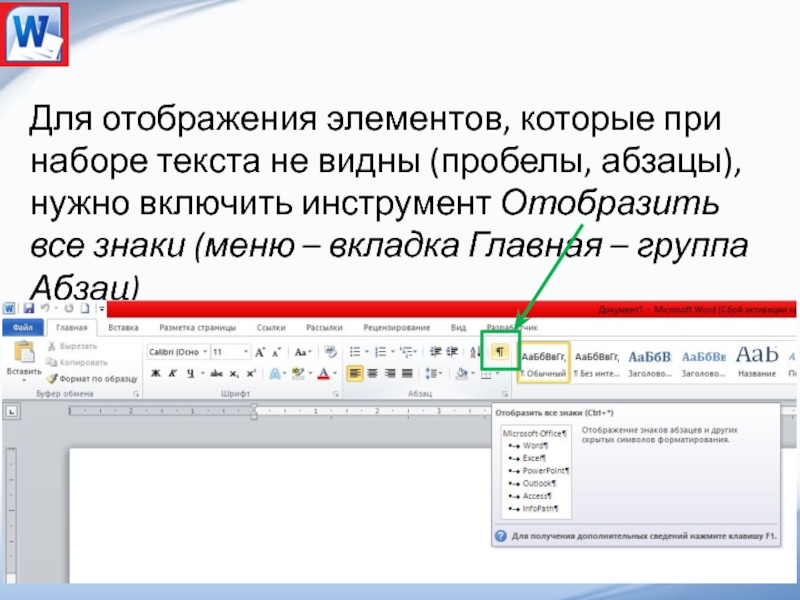
Task: Toggle the Show all marks (¶) button
Action: click(501, 352)
